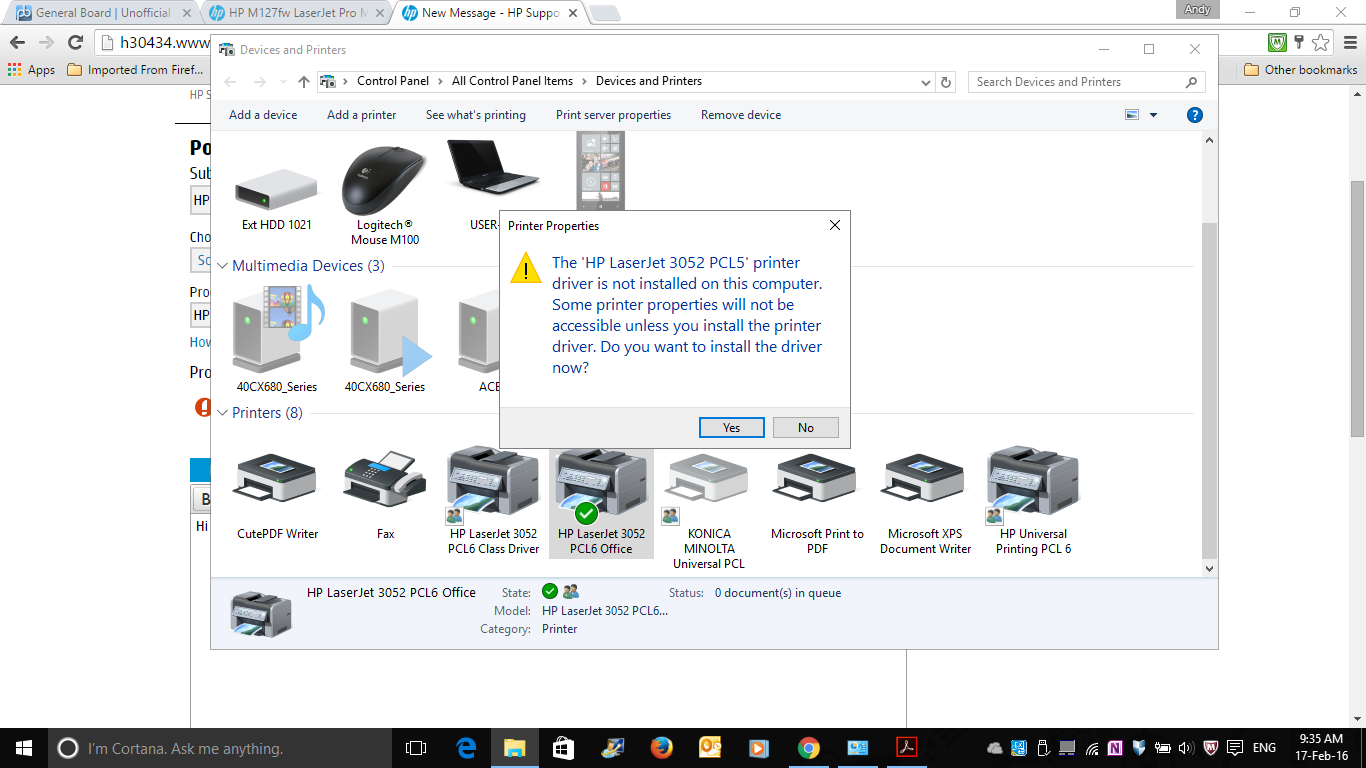Screen dimensions: 1366x768
Task: Select the CutePDF Writer printer icon
Action: pos(276,482)
